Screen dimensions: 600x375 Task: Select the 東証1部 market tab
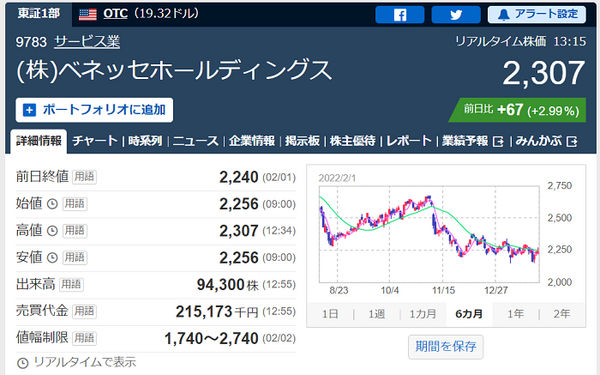(x=39, y=14)
